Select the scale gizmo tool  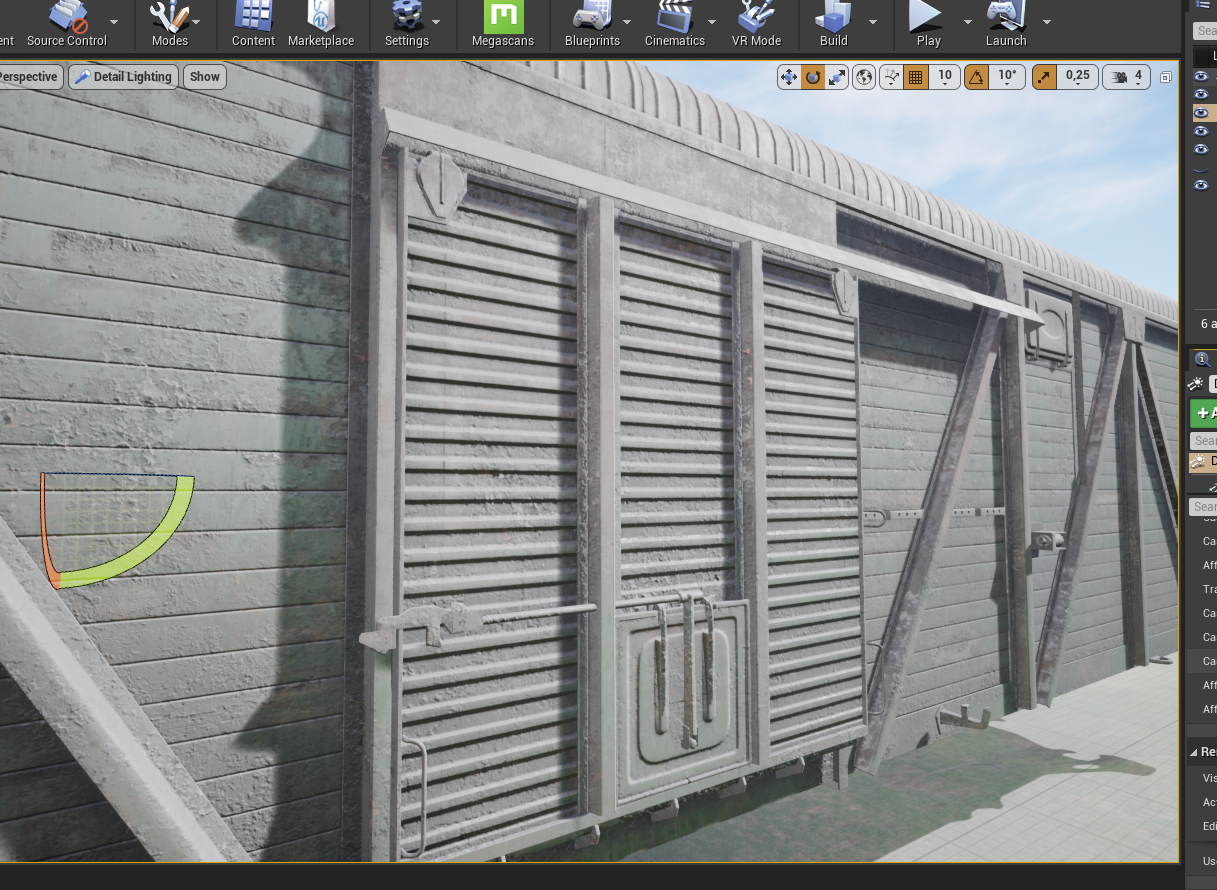pos(837,77)
